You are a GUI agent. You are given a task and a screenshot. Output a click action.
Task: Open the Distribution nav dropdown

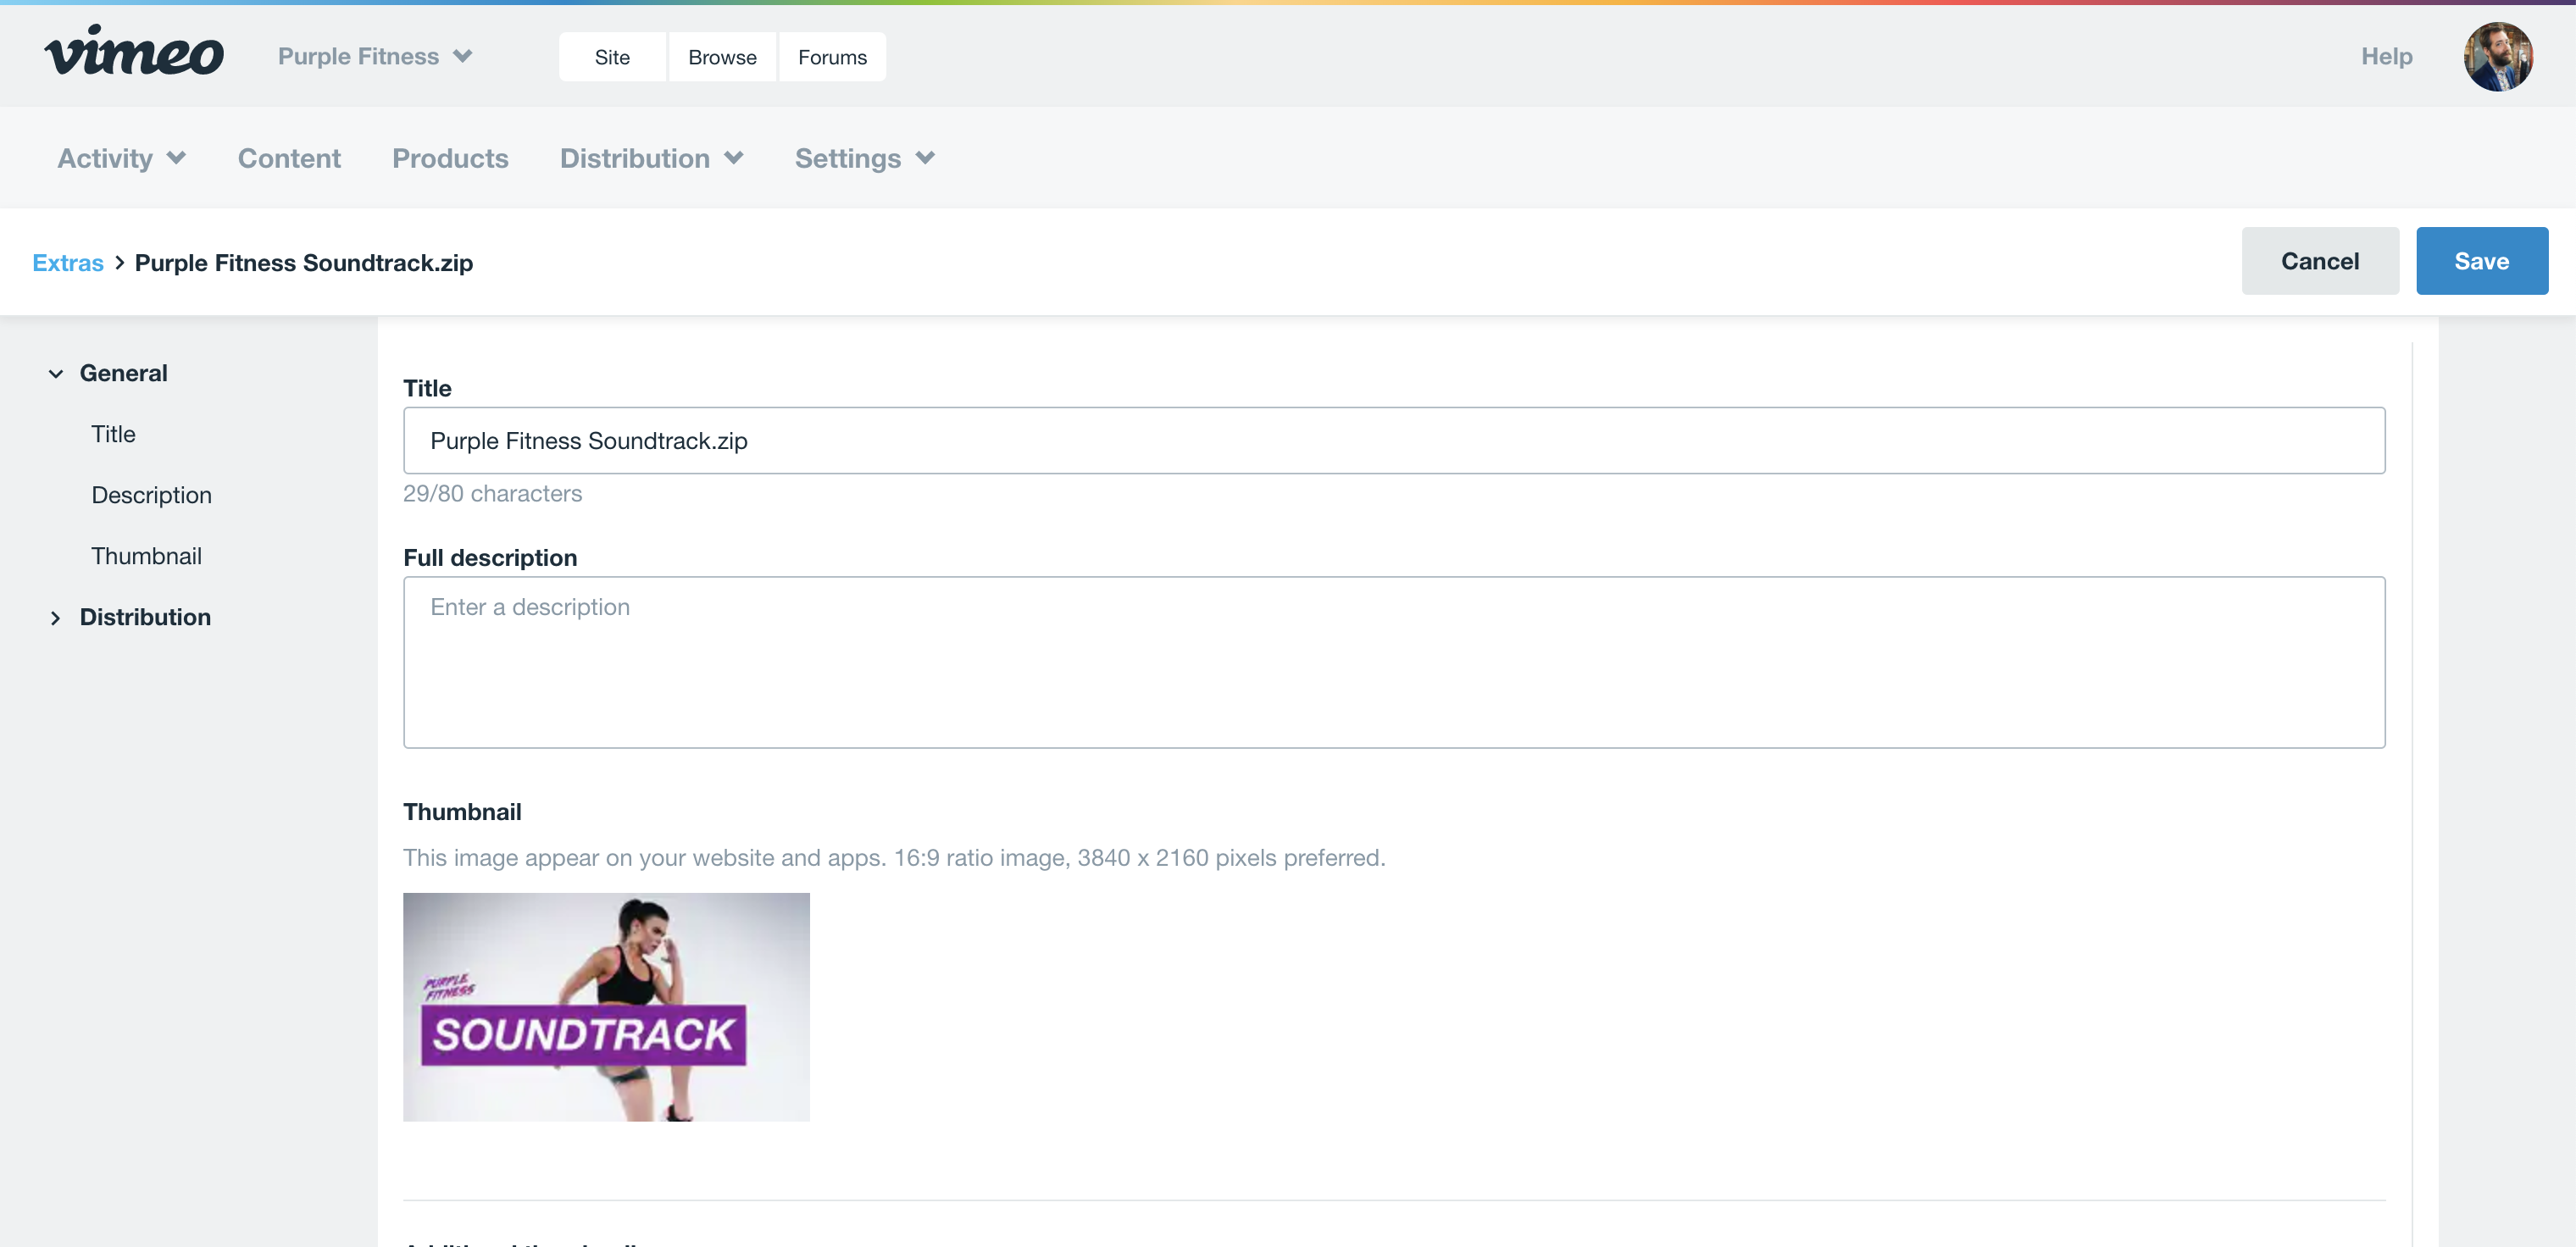(651, 158)
